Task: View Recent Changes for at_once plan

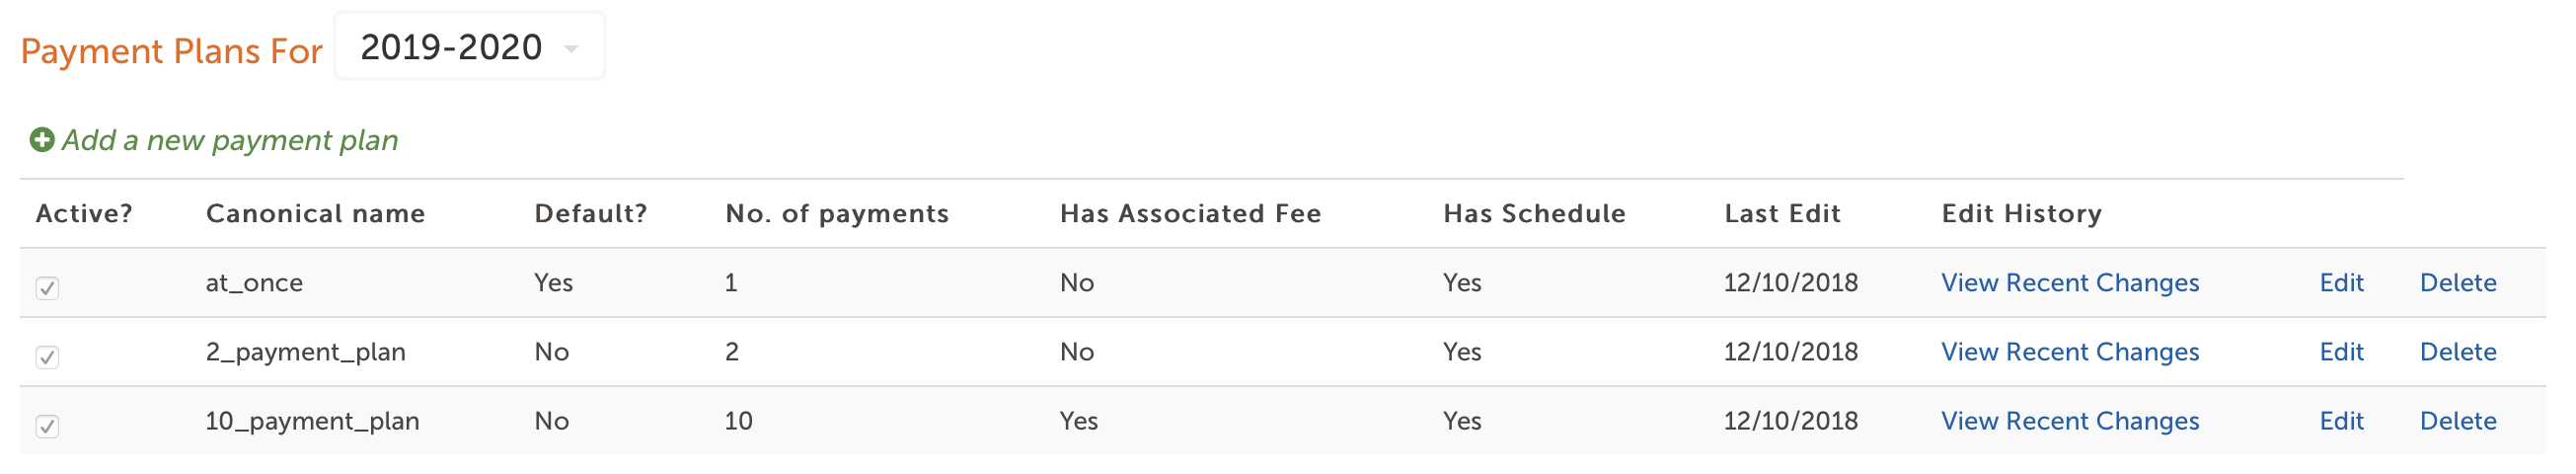Action: click(2070, 283)
